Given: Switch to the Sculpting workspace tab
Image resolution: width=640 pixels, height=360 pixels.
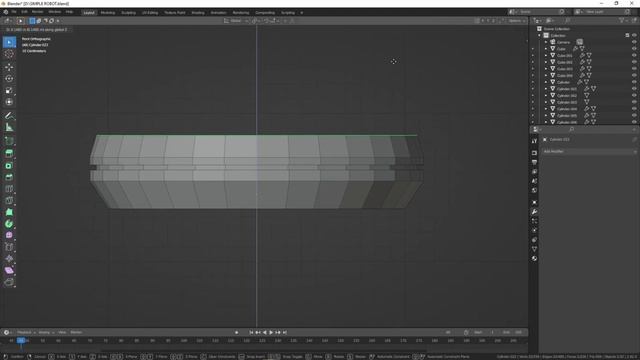Looking at the screenshot, I should (x=128, y=13).
